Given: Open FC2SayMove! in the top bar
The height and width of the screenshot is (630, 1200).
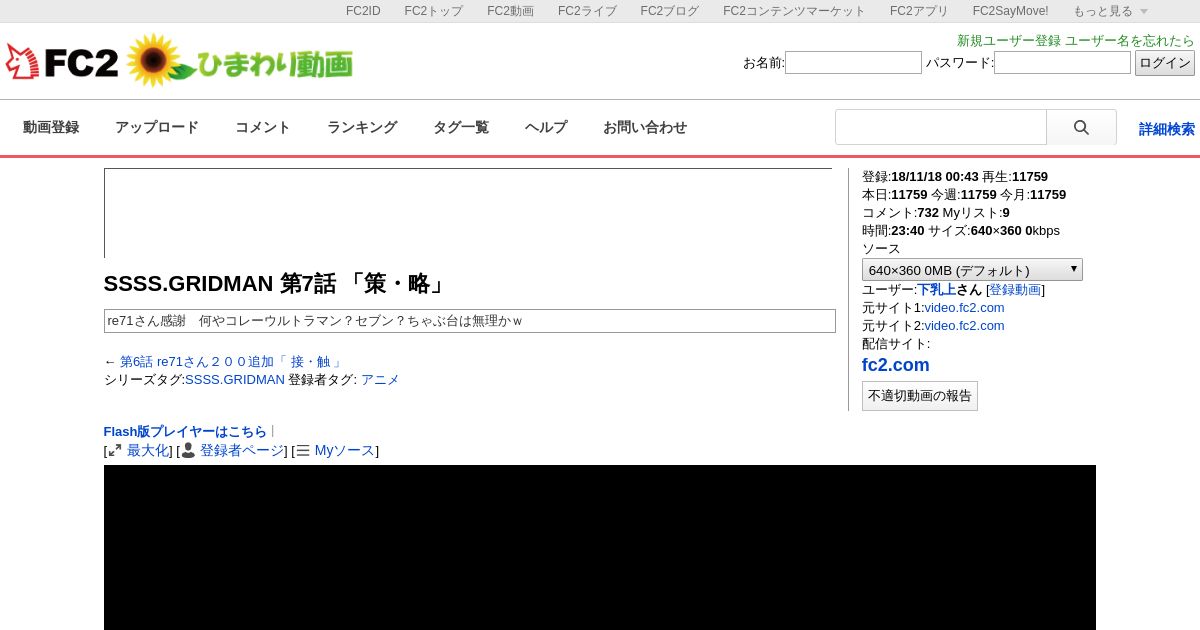Looking at the screenshot, I should tap(1010, 11).
